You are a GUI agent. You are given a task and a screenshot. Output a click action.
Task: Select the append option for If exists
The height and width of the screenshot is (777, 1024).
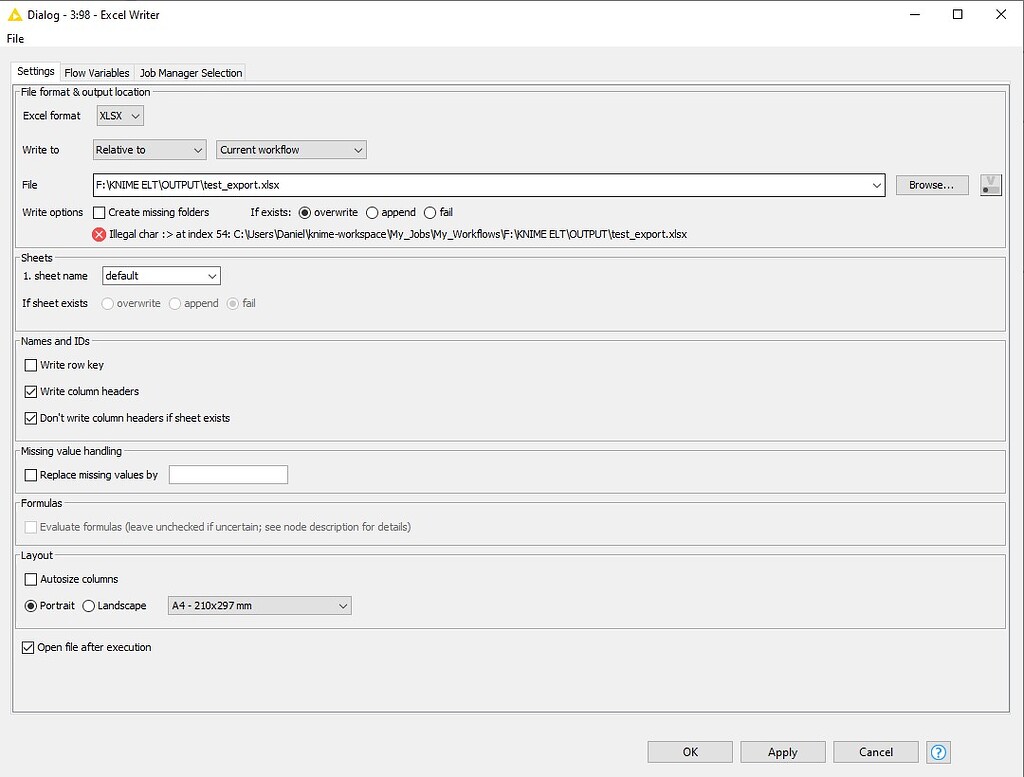pyautogui.click(x=372, y=212)
